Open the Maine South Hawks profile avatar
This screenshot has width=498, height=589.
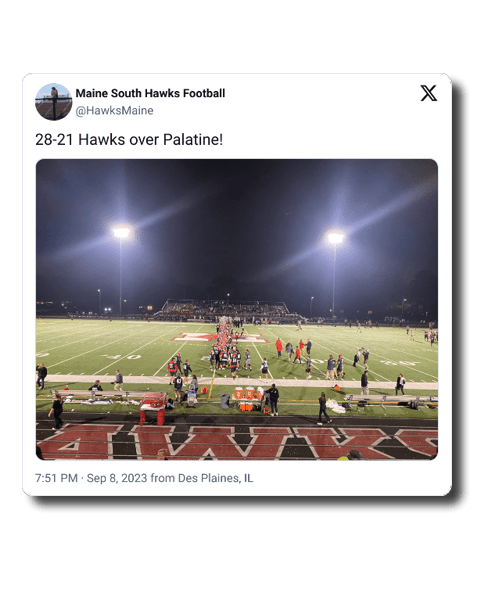pos(53,102)
